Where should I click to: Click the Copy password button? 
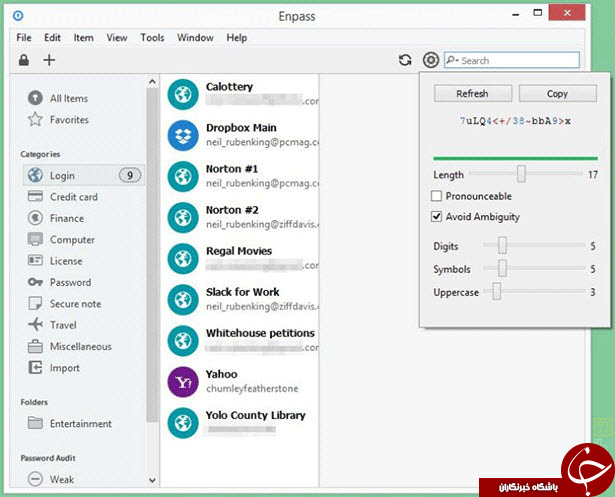coord(557,94)
